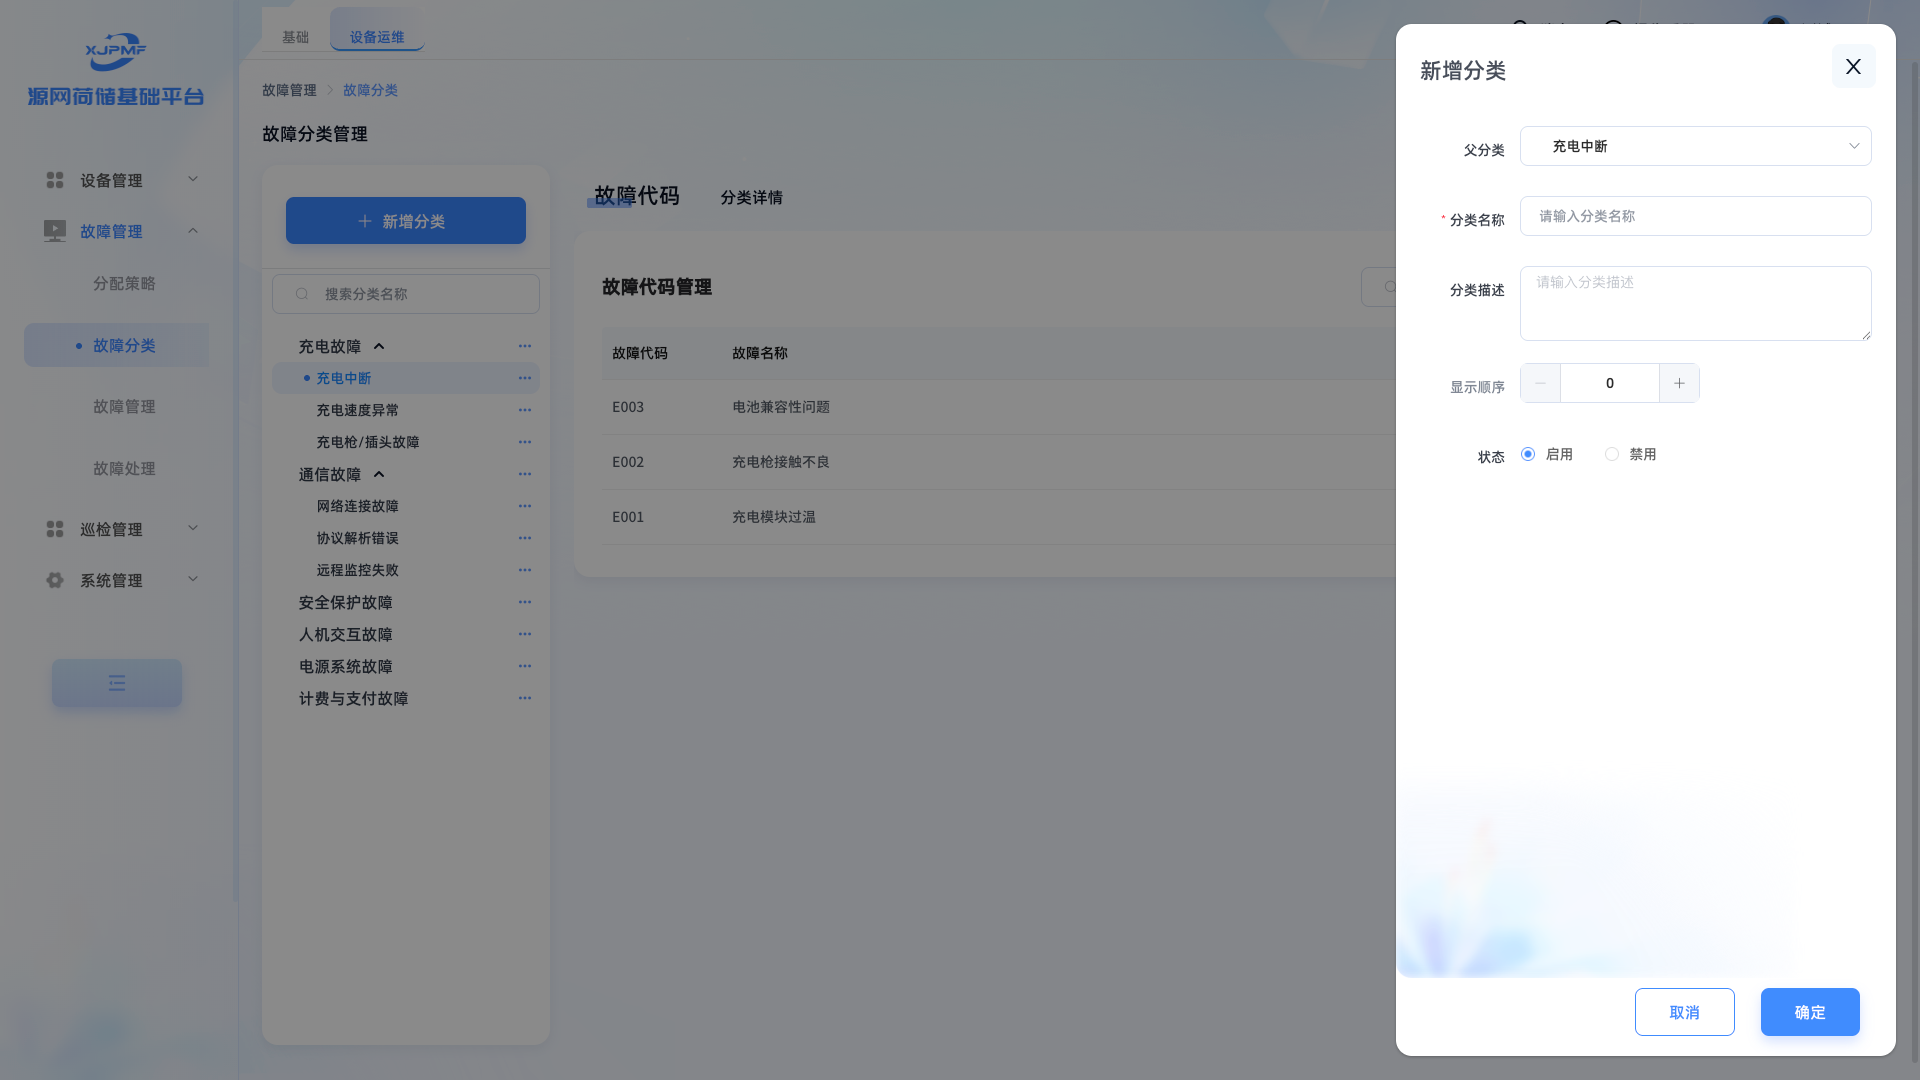The image size is (1920, 1080).
Task: Collapse the 充电故障 tree node
Action: coord(379,346)
